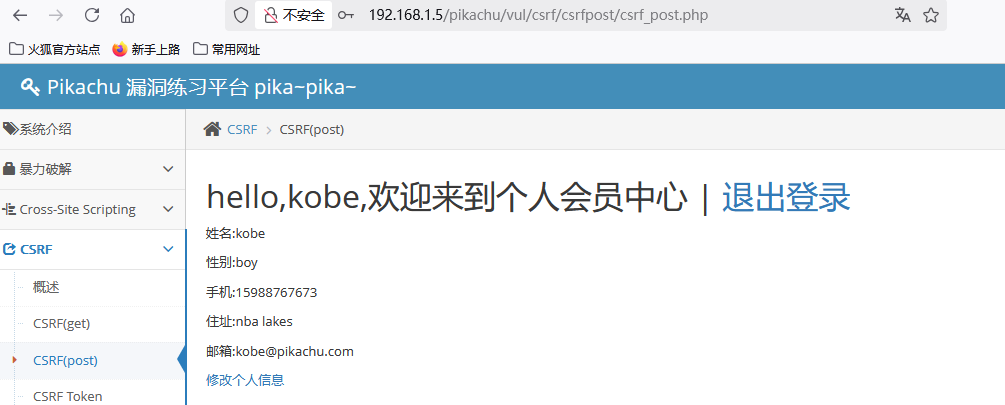The image size is (1005, 405).
Task: Open the 概述 sidebar entry
Action: pyautogui.click(x=46, y=287)
